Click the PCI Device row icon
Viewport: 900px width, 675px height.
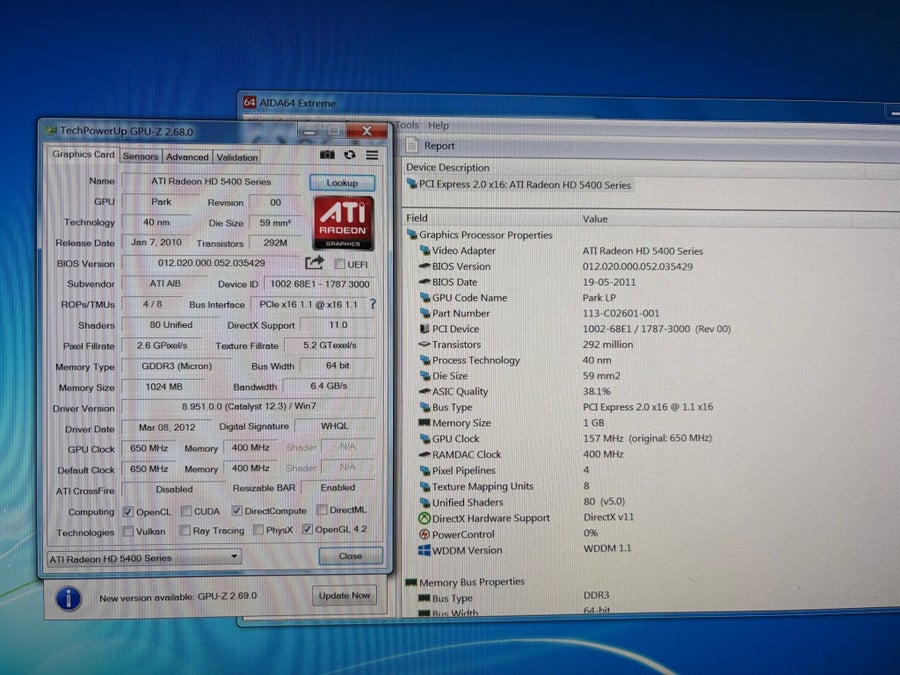424,329
